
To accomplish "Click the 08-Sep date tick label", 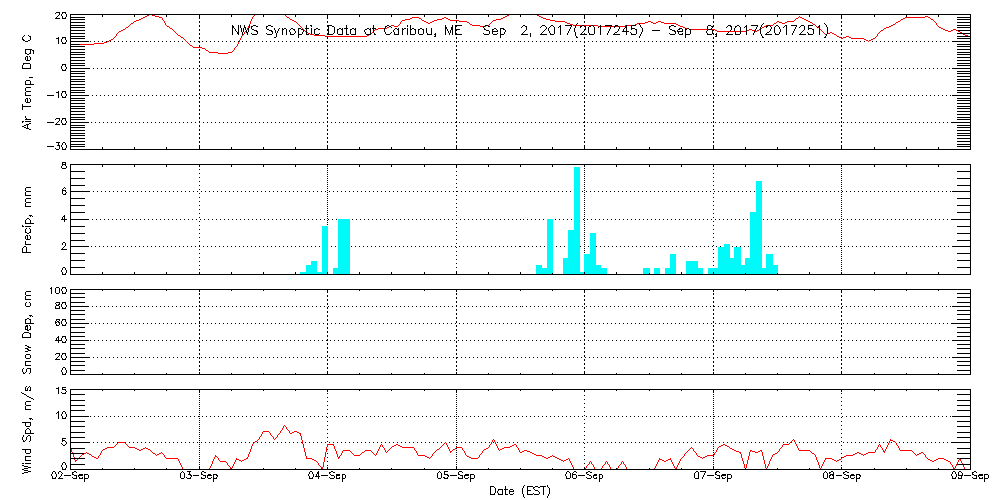I will pos(841,478).
